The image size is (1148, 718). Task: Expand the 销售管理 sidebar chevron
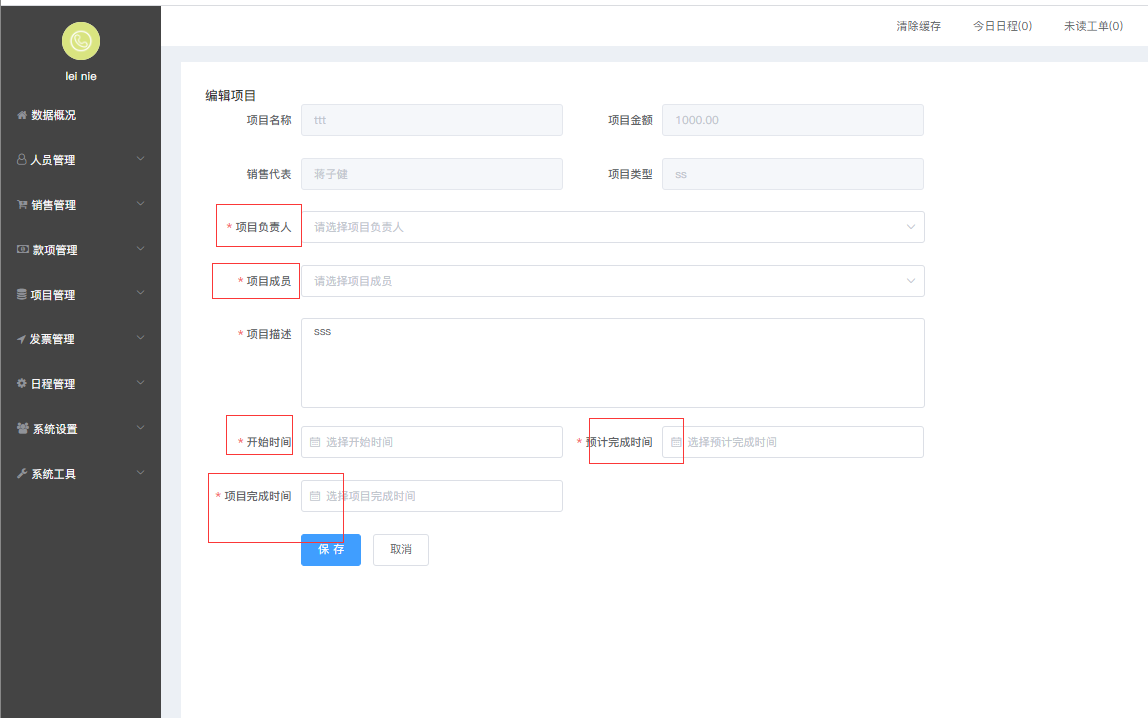coord(141,204)
